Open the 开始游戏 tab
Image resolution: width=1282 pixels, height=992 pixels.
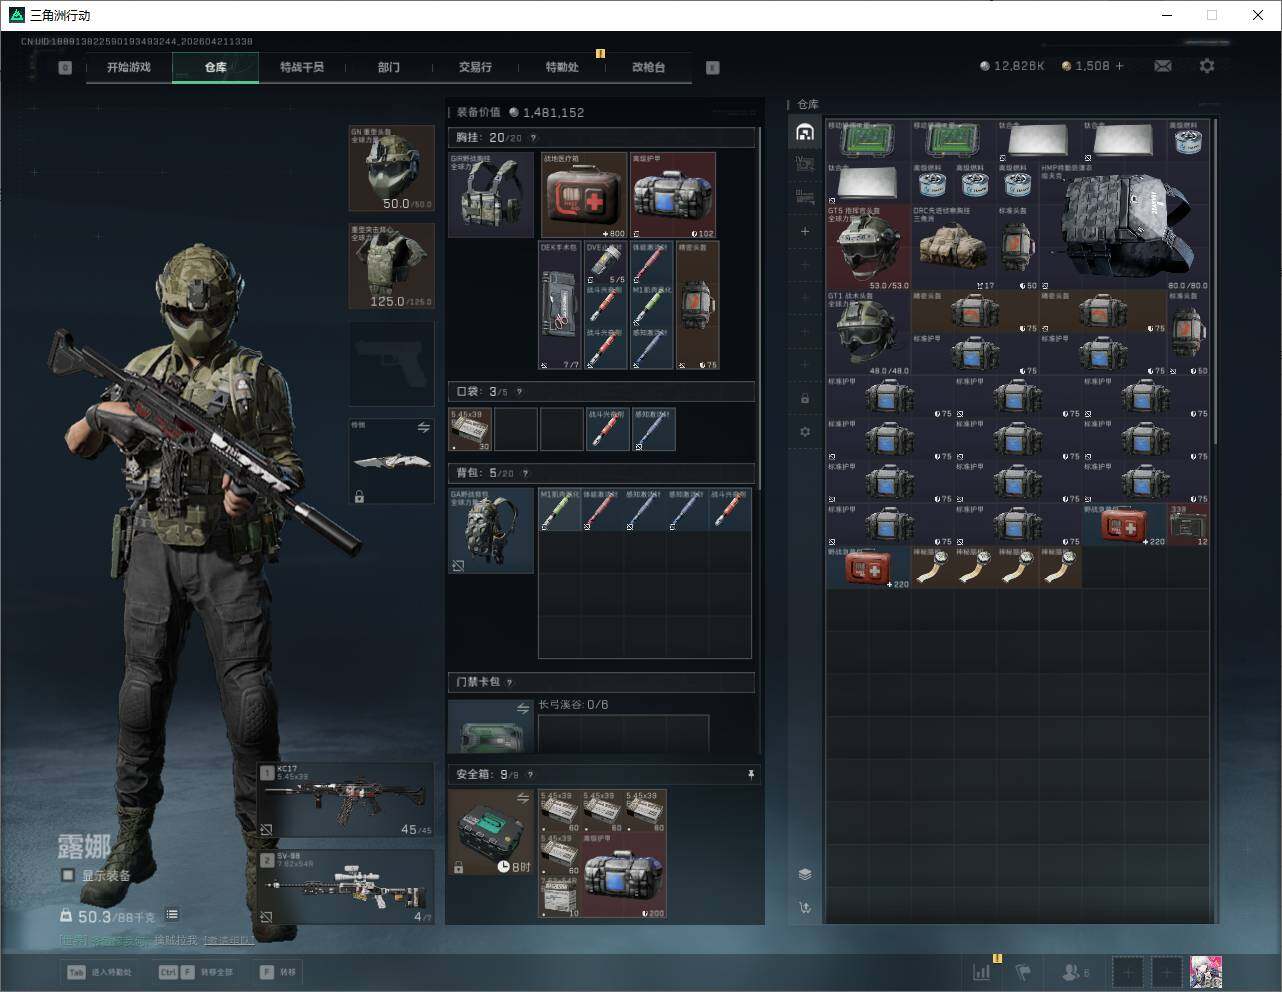point(129,67)
